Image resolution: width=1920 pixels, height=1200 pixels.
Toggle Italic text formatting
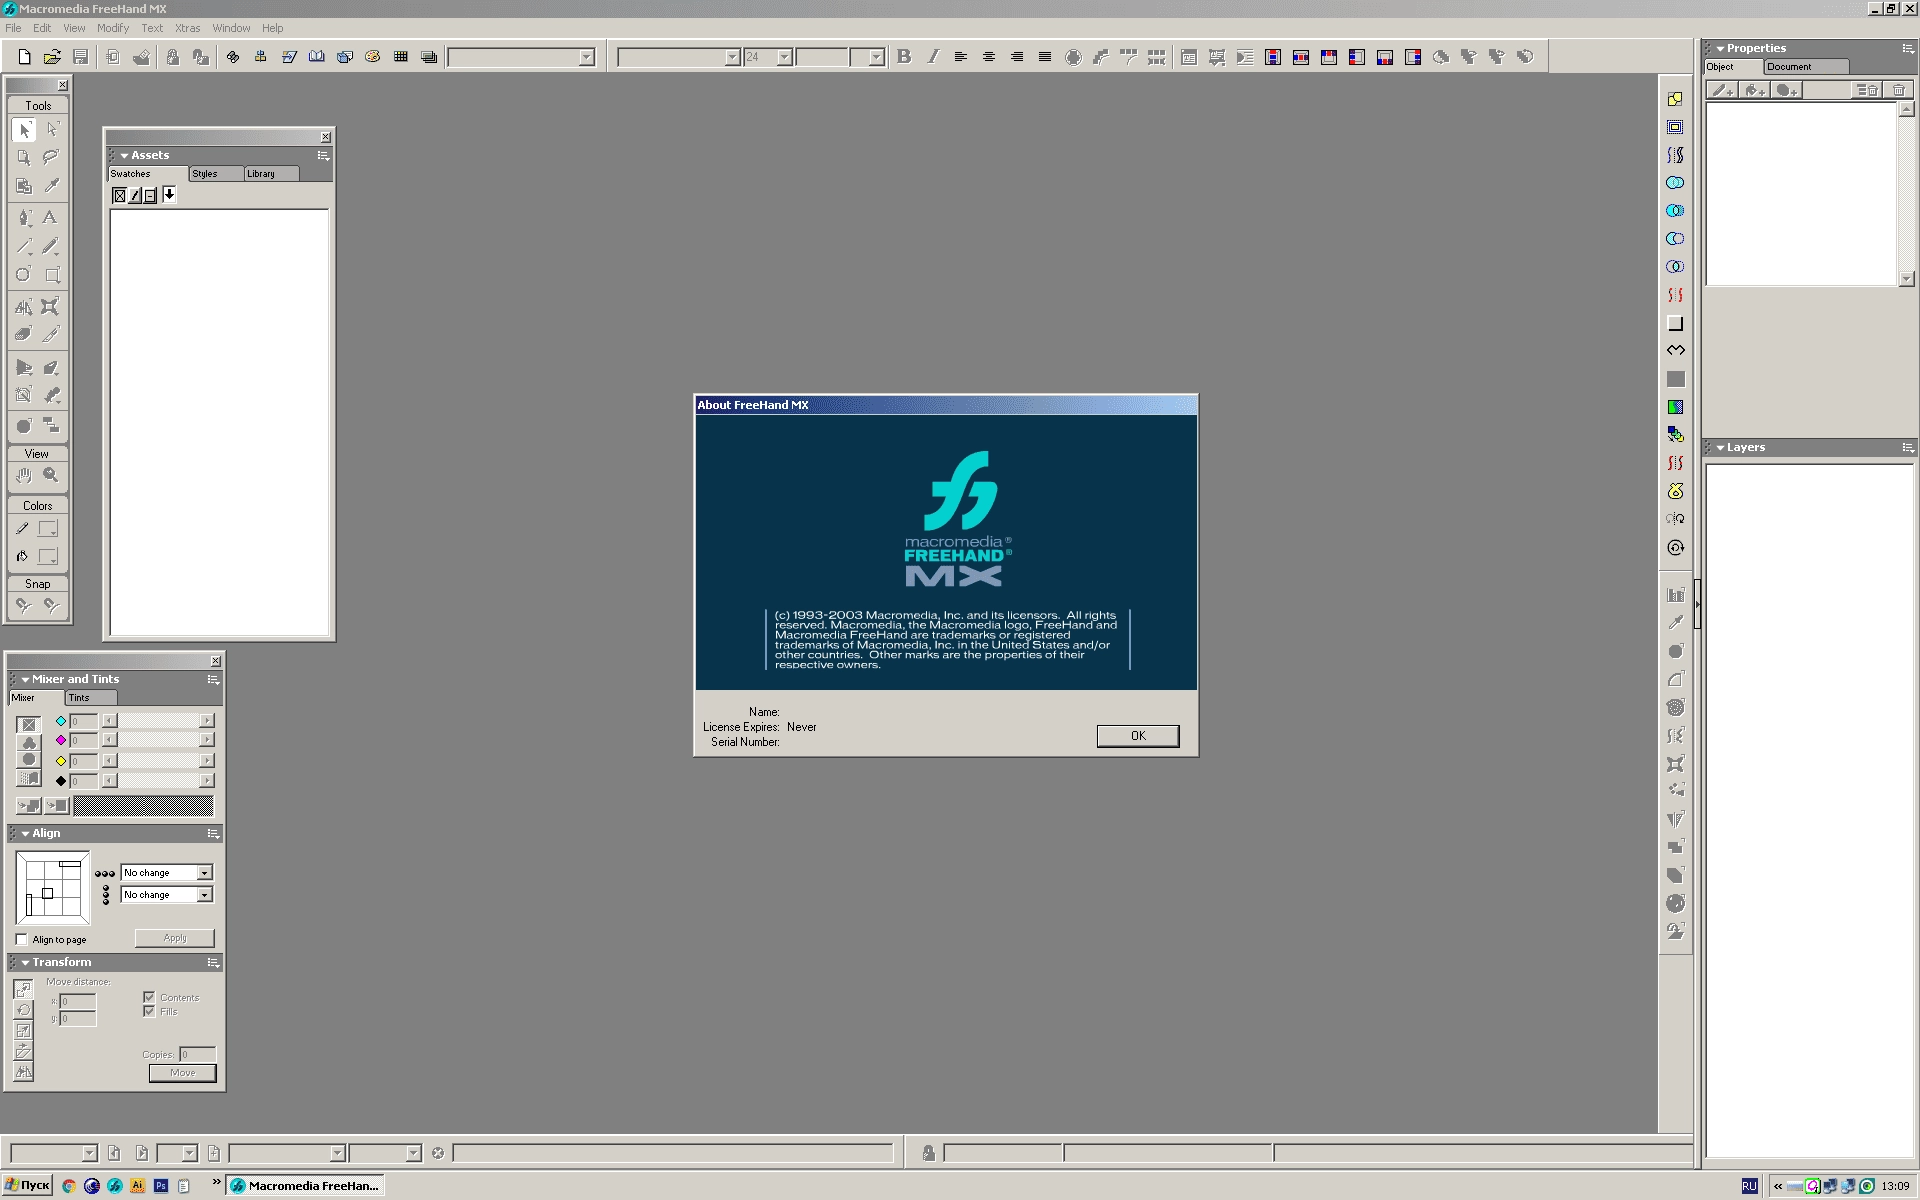(933, 57)
